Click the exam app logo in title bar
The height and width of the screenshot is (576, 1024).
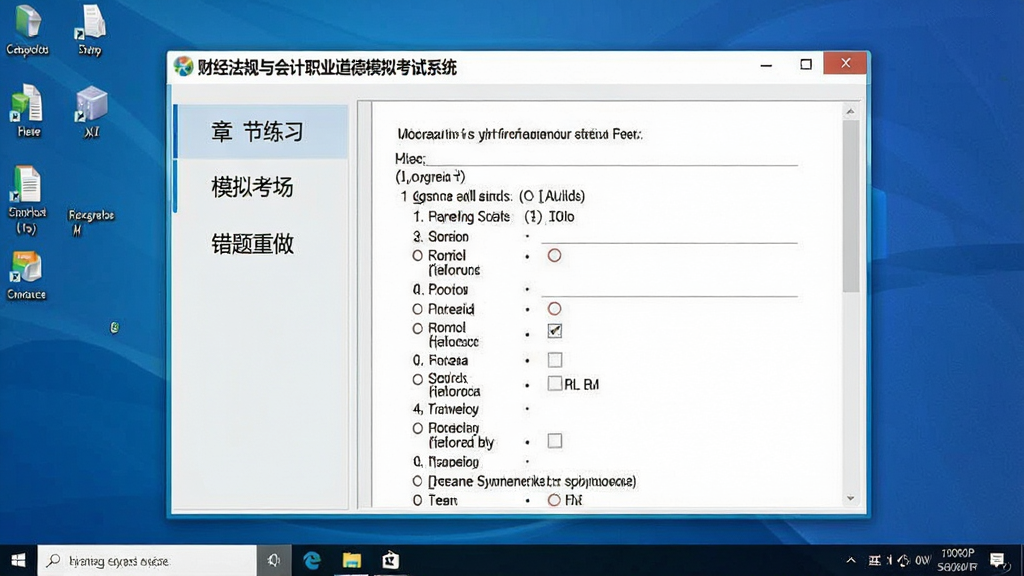(x=184, y=66)
